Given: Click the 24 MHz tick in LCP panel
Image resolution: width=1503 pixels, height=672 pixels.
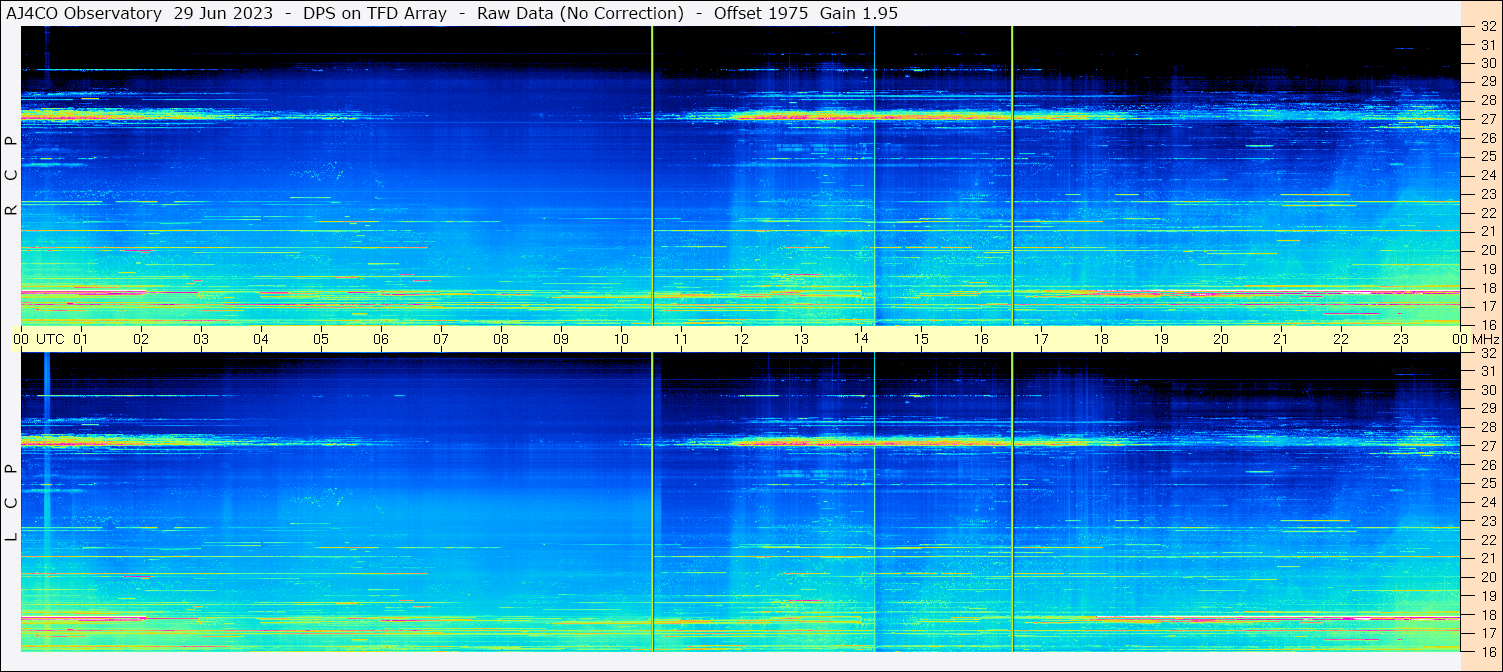Looking at the screenshot, I should (x=1488, y=502).
